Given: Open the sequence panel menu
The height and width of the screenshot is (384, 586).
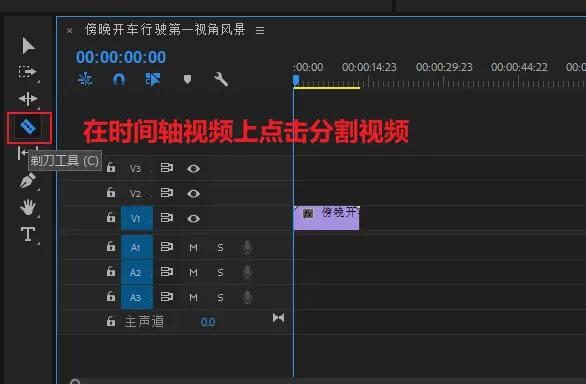Looking at the screenshot, I should 260,30.
